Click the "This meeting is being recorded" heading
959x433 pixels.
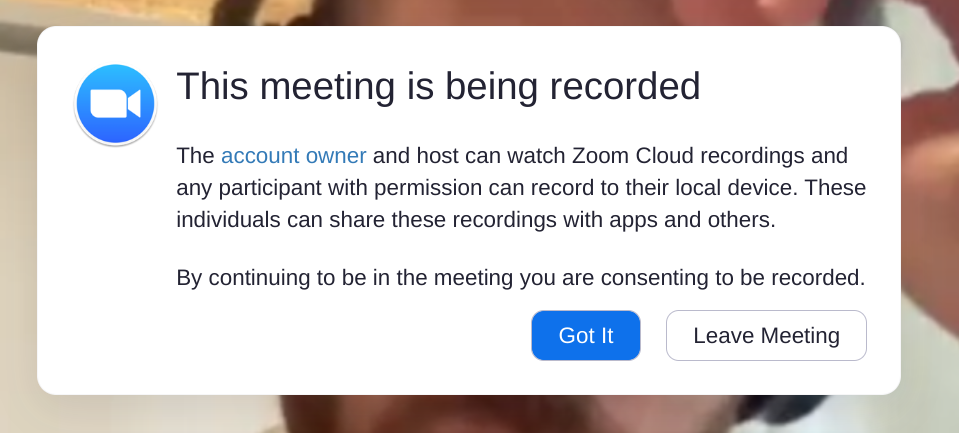tap(438, 86)
